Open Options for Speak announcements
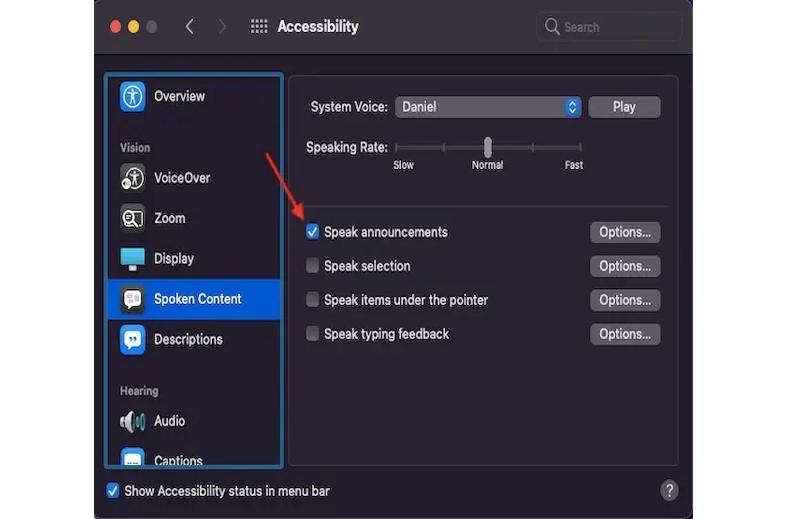The height and width of the screenshot is (519, 800). pos(625,232)
